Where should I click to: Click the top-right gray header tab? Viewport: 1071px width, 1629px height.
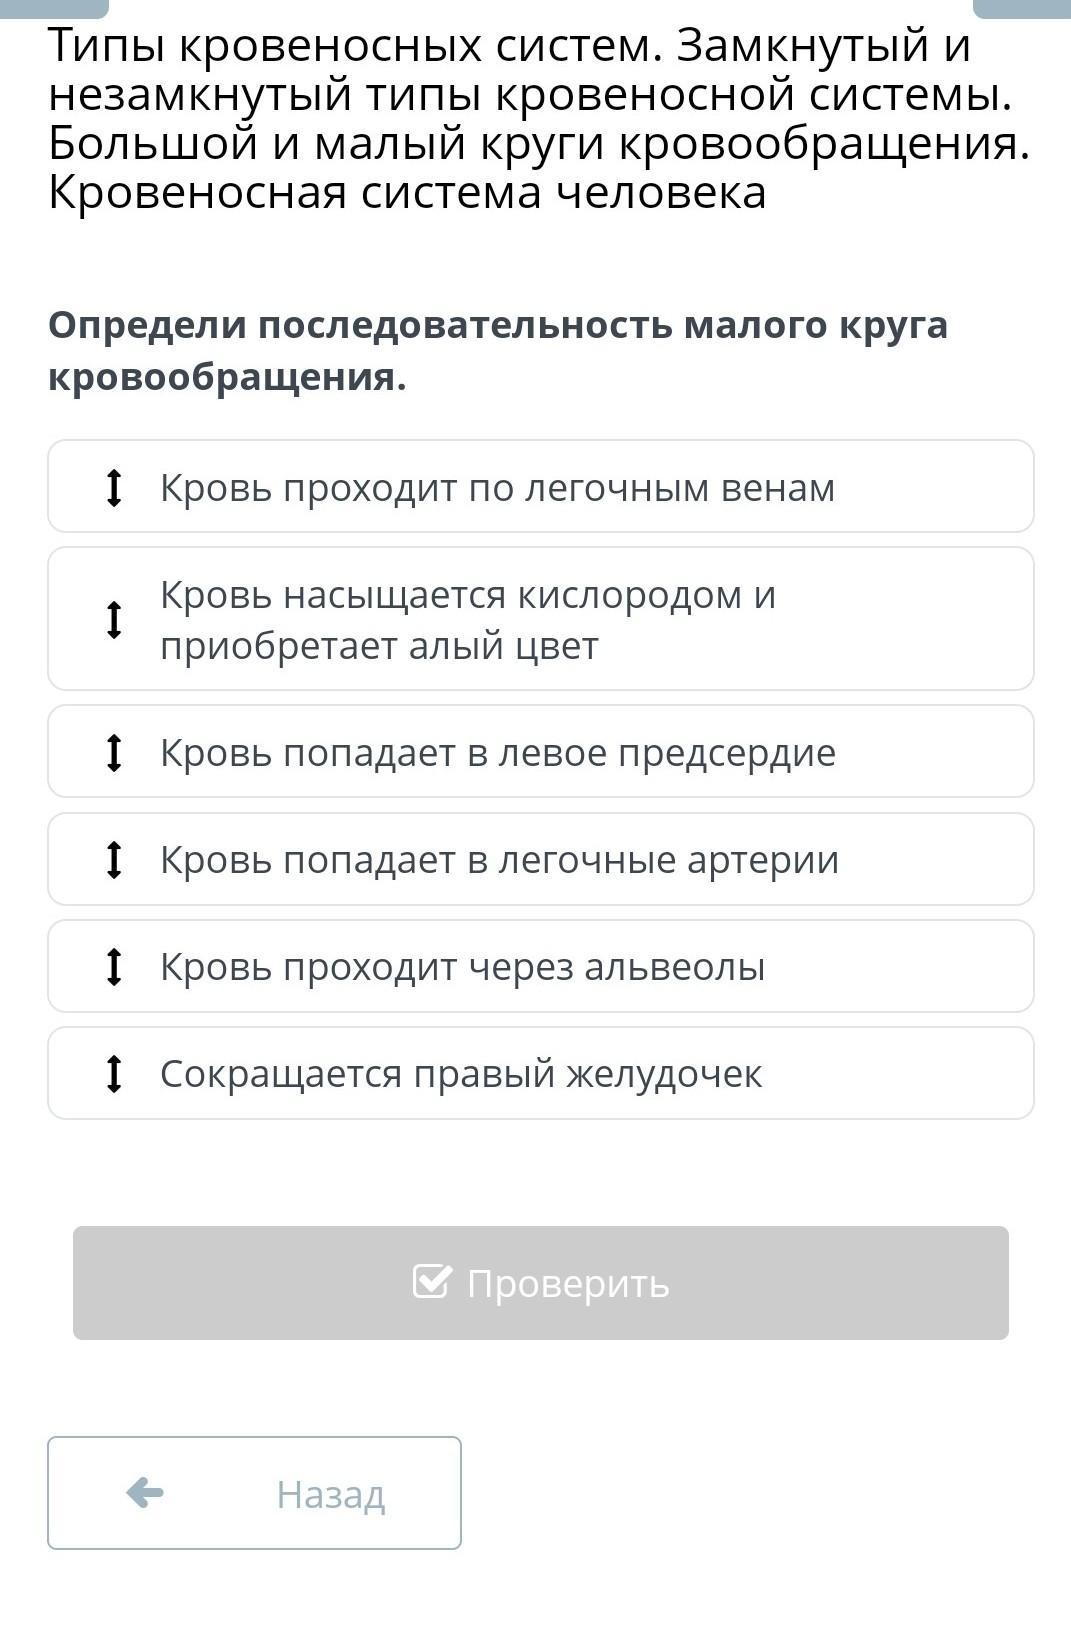click(x=1021, y=8)
